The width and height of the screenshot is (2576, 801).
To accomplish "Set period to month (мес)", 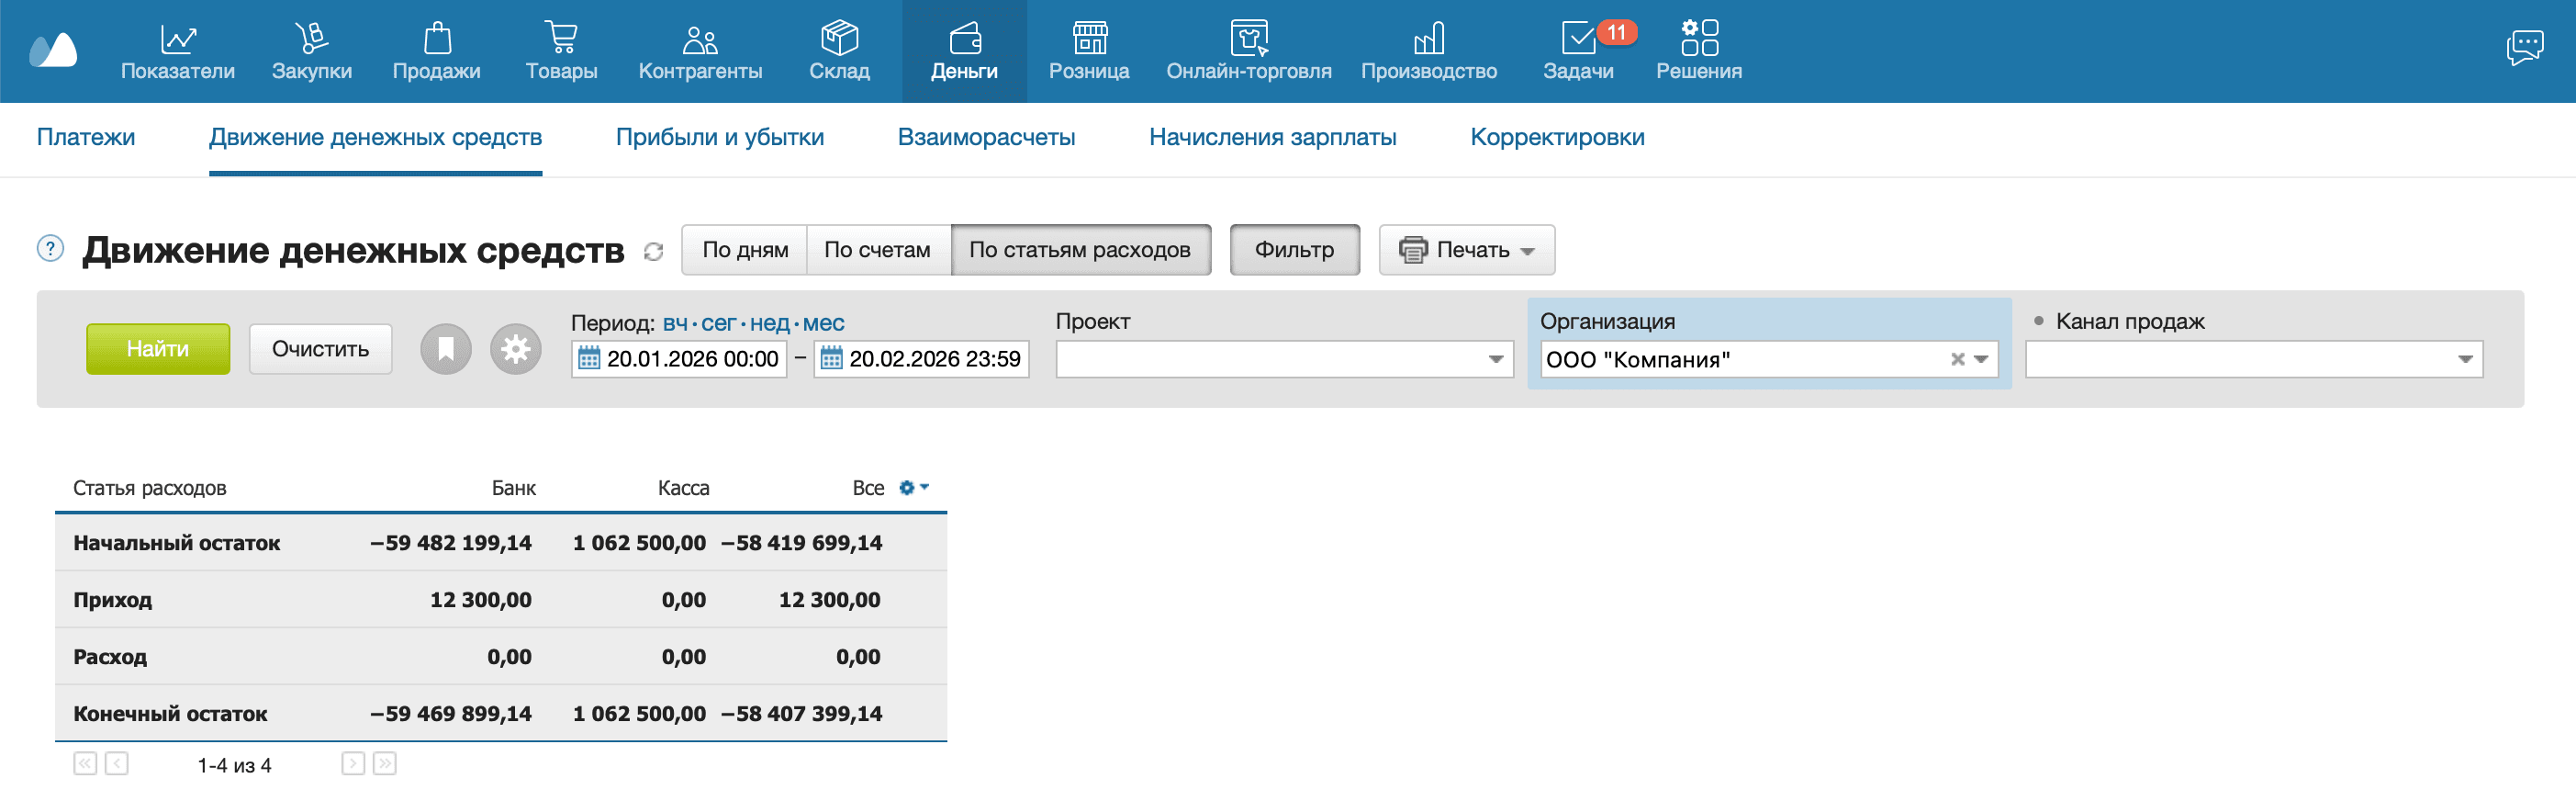I will click(x=823, y=323).
